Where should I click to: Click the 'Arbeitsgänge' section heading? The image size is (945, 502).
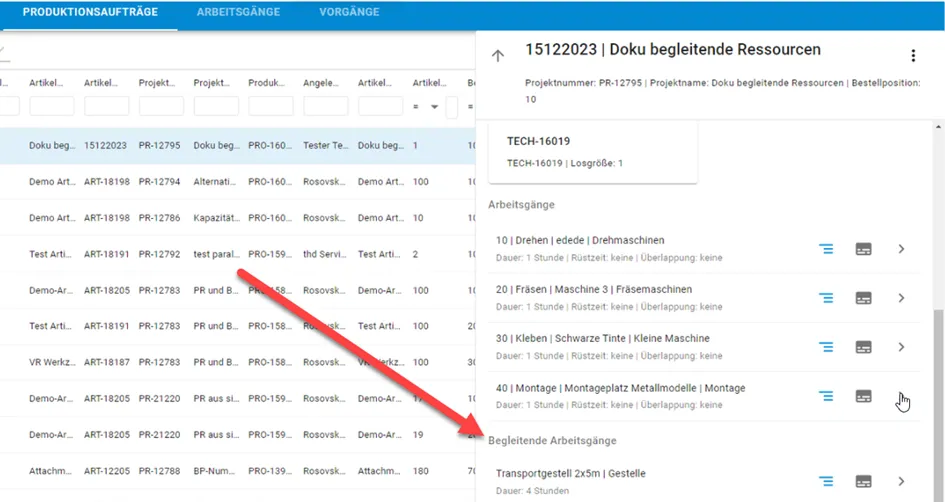point(521,204)
